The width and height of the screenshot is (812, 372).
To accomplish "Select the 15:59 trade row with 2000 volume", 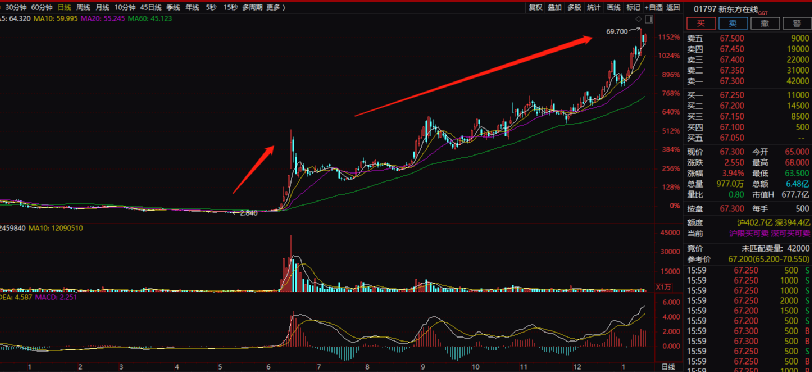I will pos(748,301).
